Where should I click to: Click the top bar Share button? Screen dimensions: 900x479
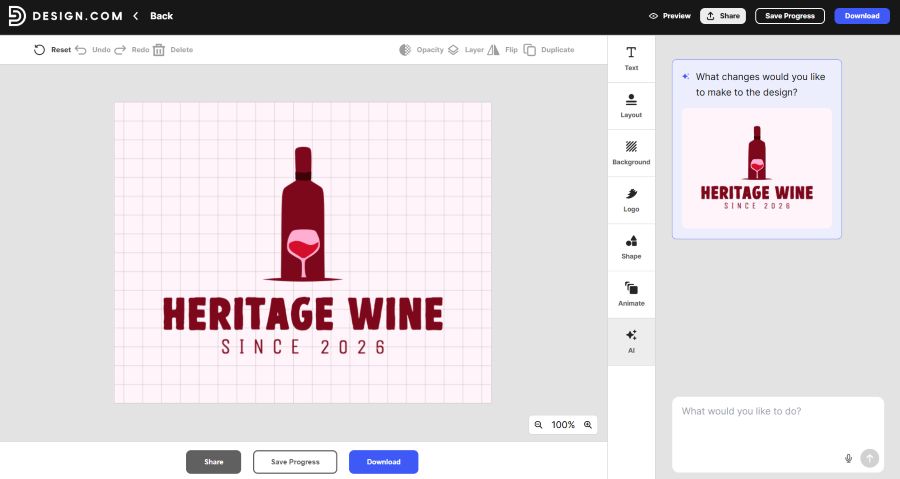[x=723, y=16]
